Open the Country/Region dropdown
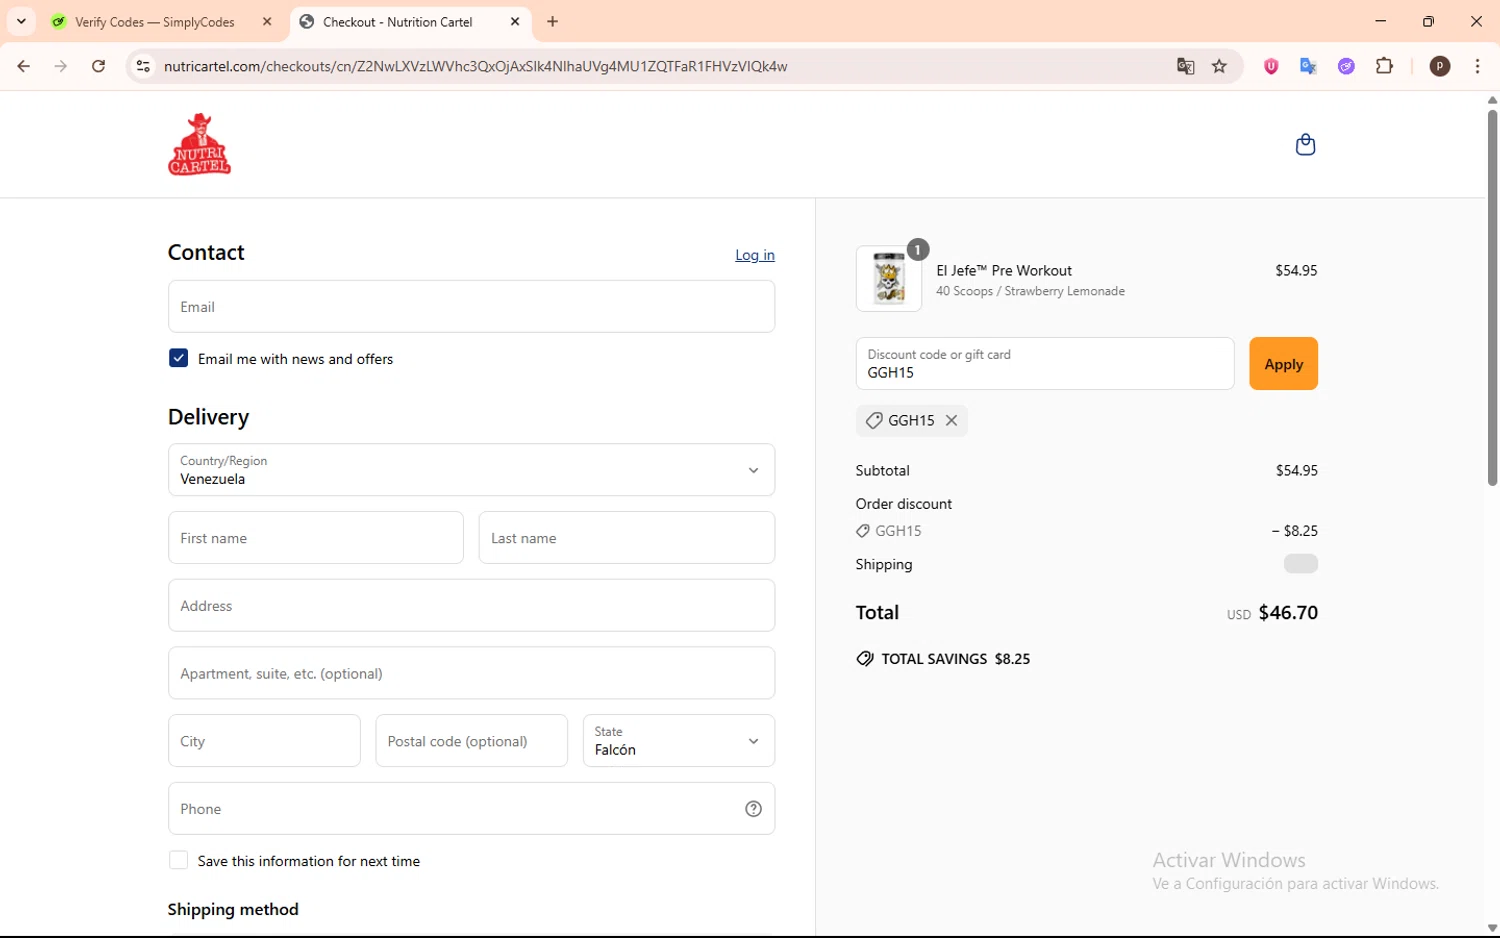1500x938 pixels. tap(471, 470)
